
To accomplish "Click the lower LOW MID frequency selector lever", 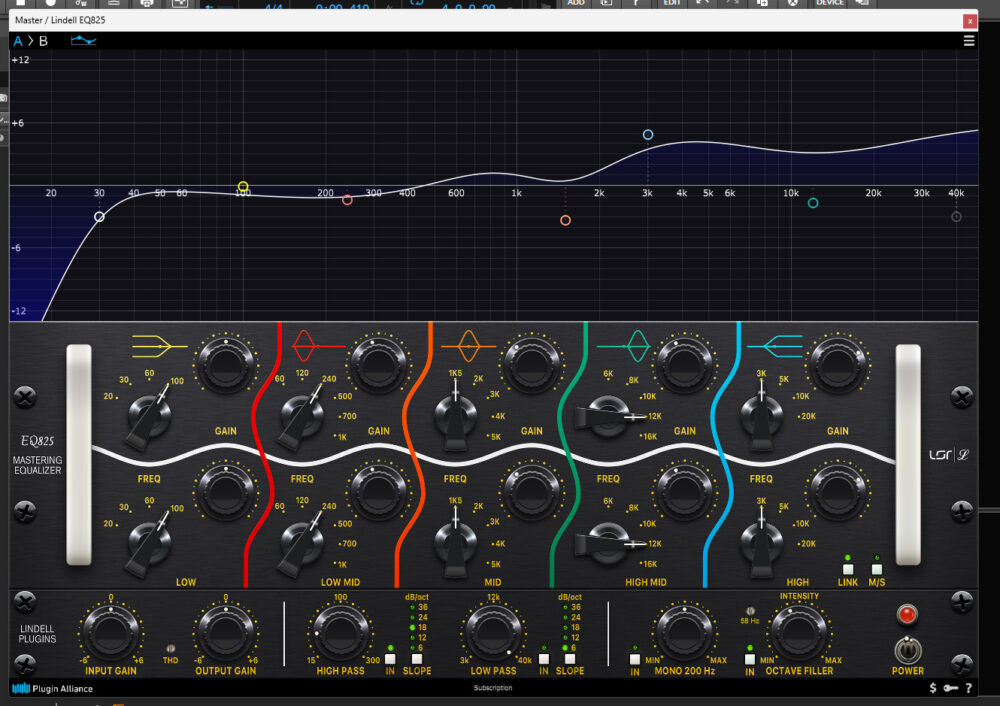I will pos(302,543).
